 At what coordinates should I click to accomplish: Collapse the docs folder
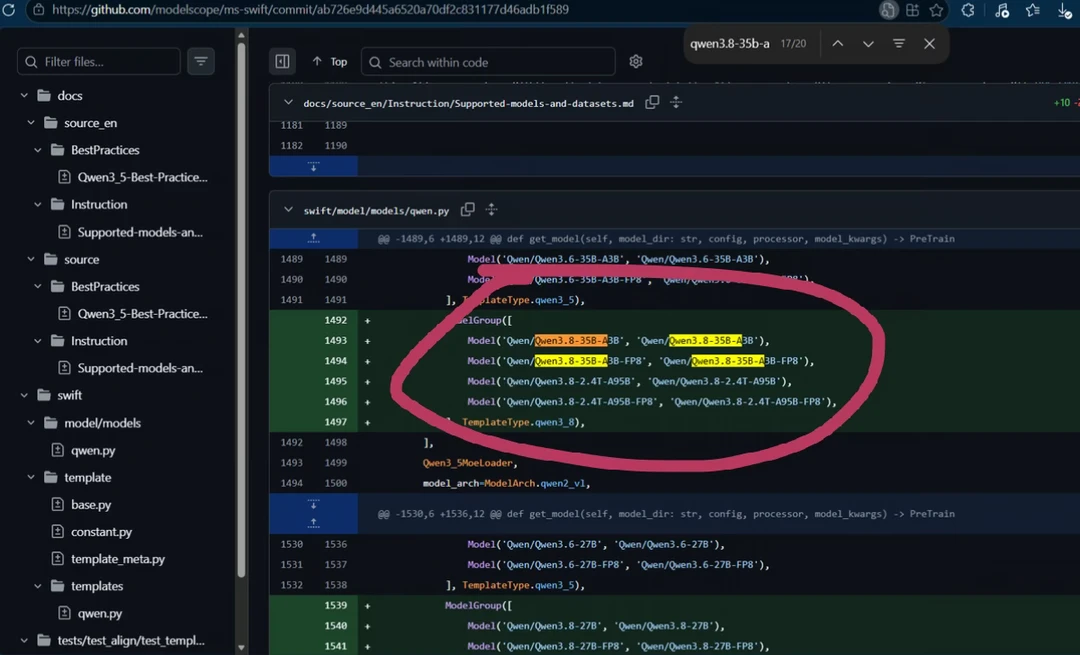[24, 95]
